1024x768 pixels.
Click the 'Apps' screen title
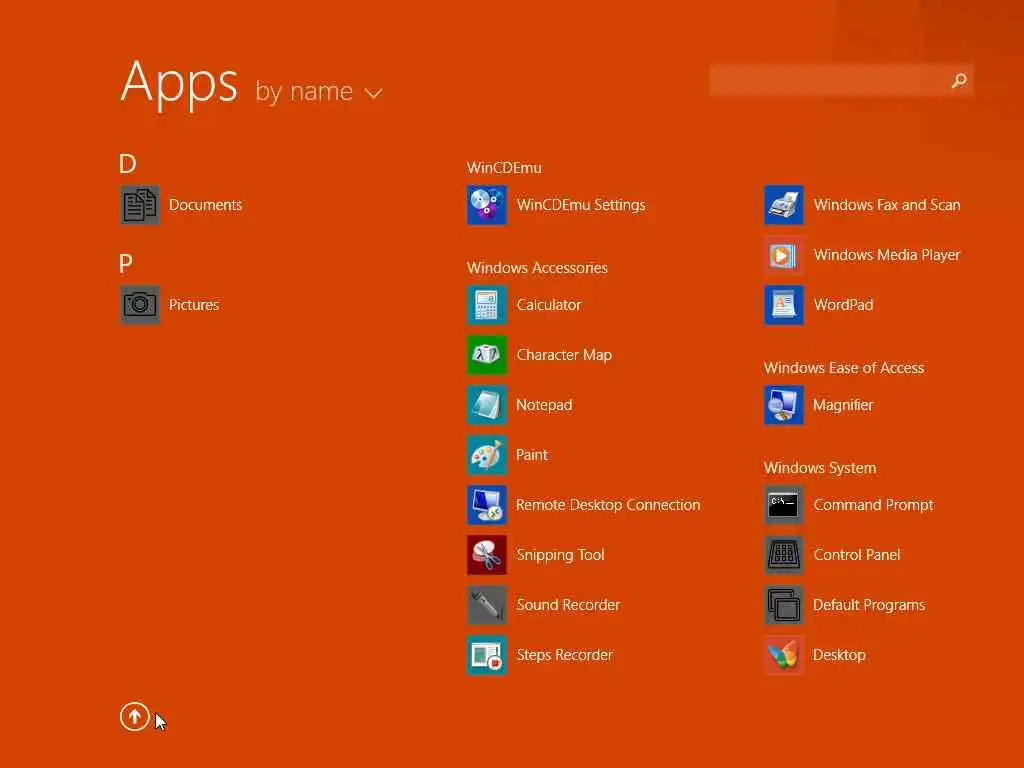tap(179, 84)
